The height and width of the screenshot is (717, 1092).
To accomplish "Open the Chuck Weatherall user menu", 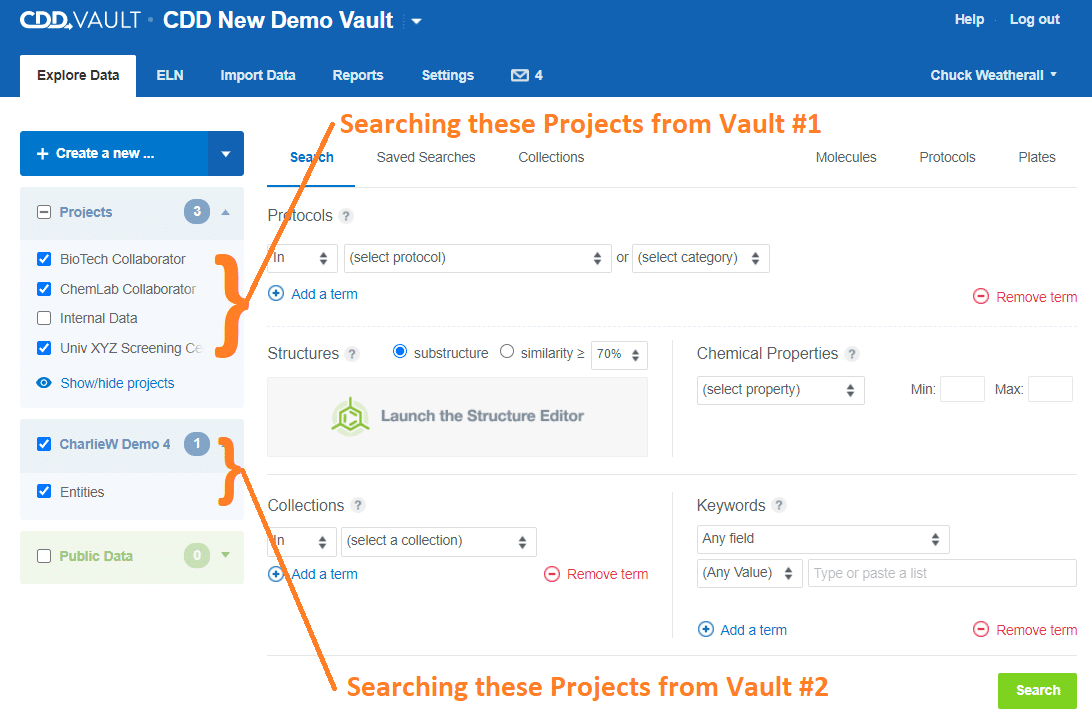I will [x=994, y=75].
